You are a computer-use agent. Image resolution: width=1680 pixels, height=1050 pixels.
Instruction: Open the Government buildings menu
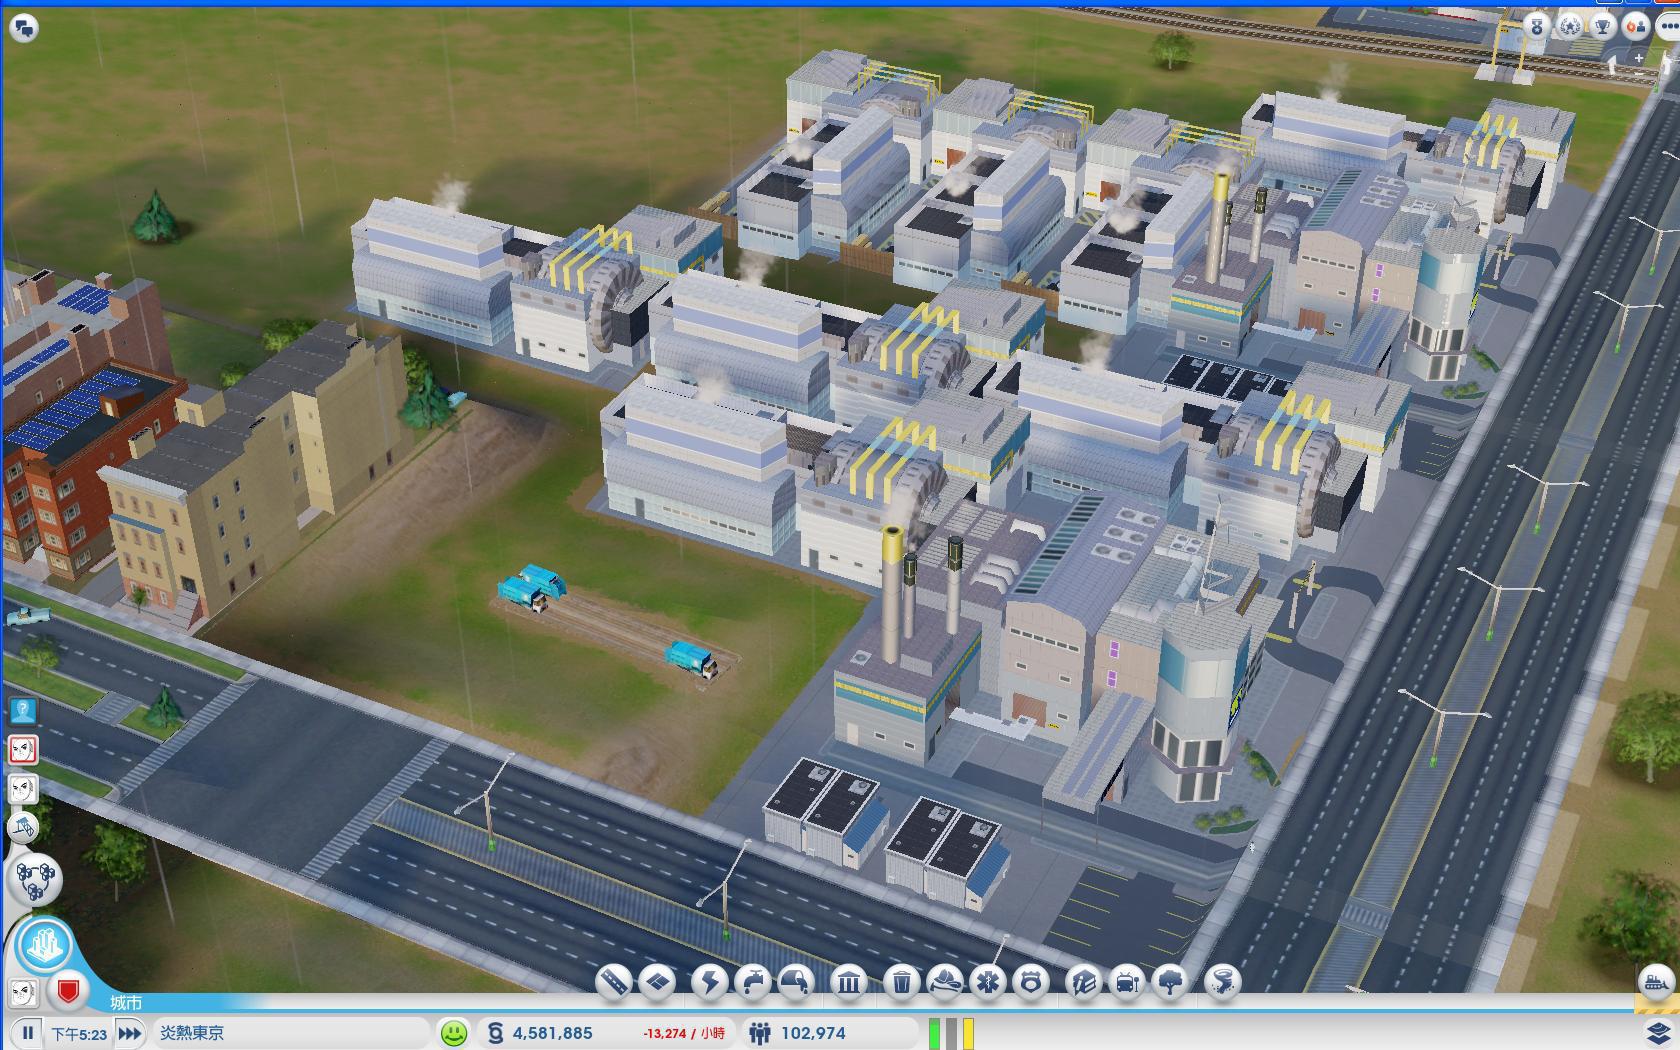[x=849, y=981]
